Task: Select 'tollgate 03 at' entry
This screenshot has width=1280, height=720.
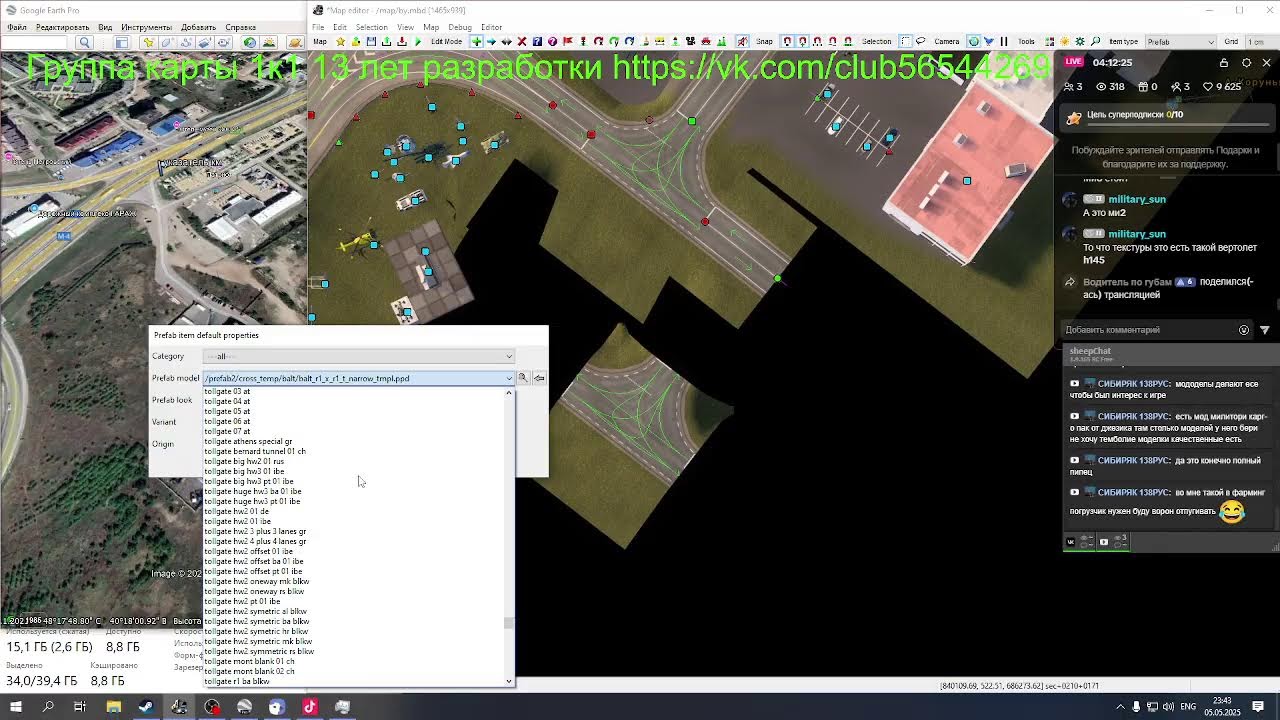Action: pyautogui.click(x=227, y=391)
